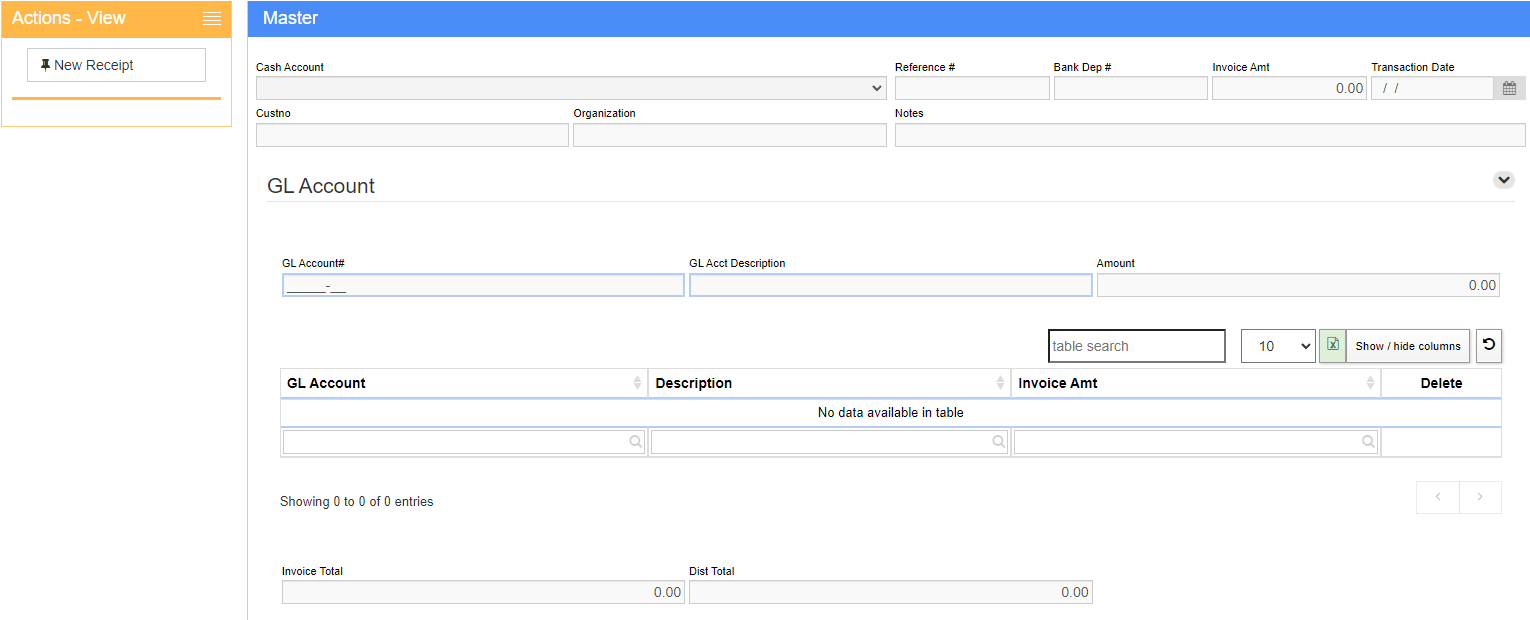
Task: Click 'Showing 0 to 0 of 0 entries' text
Action: (357, 501)
